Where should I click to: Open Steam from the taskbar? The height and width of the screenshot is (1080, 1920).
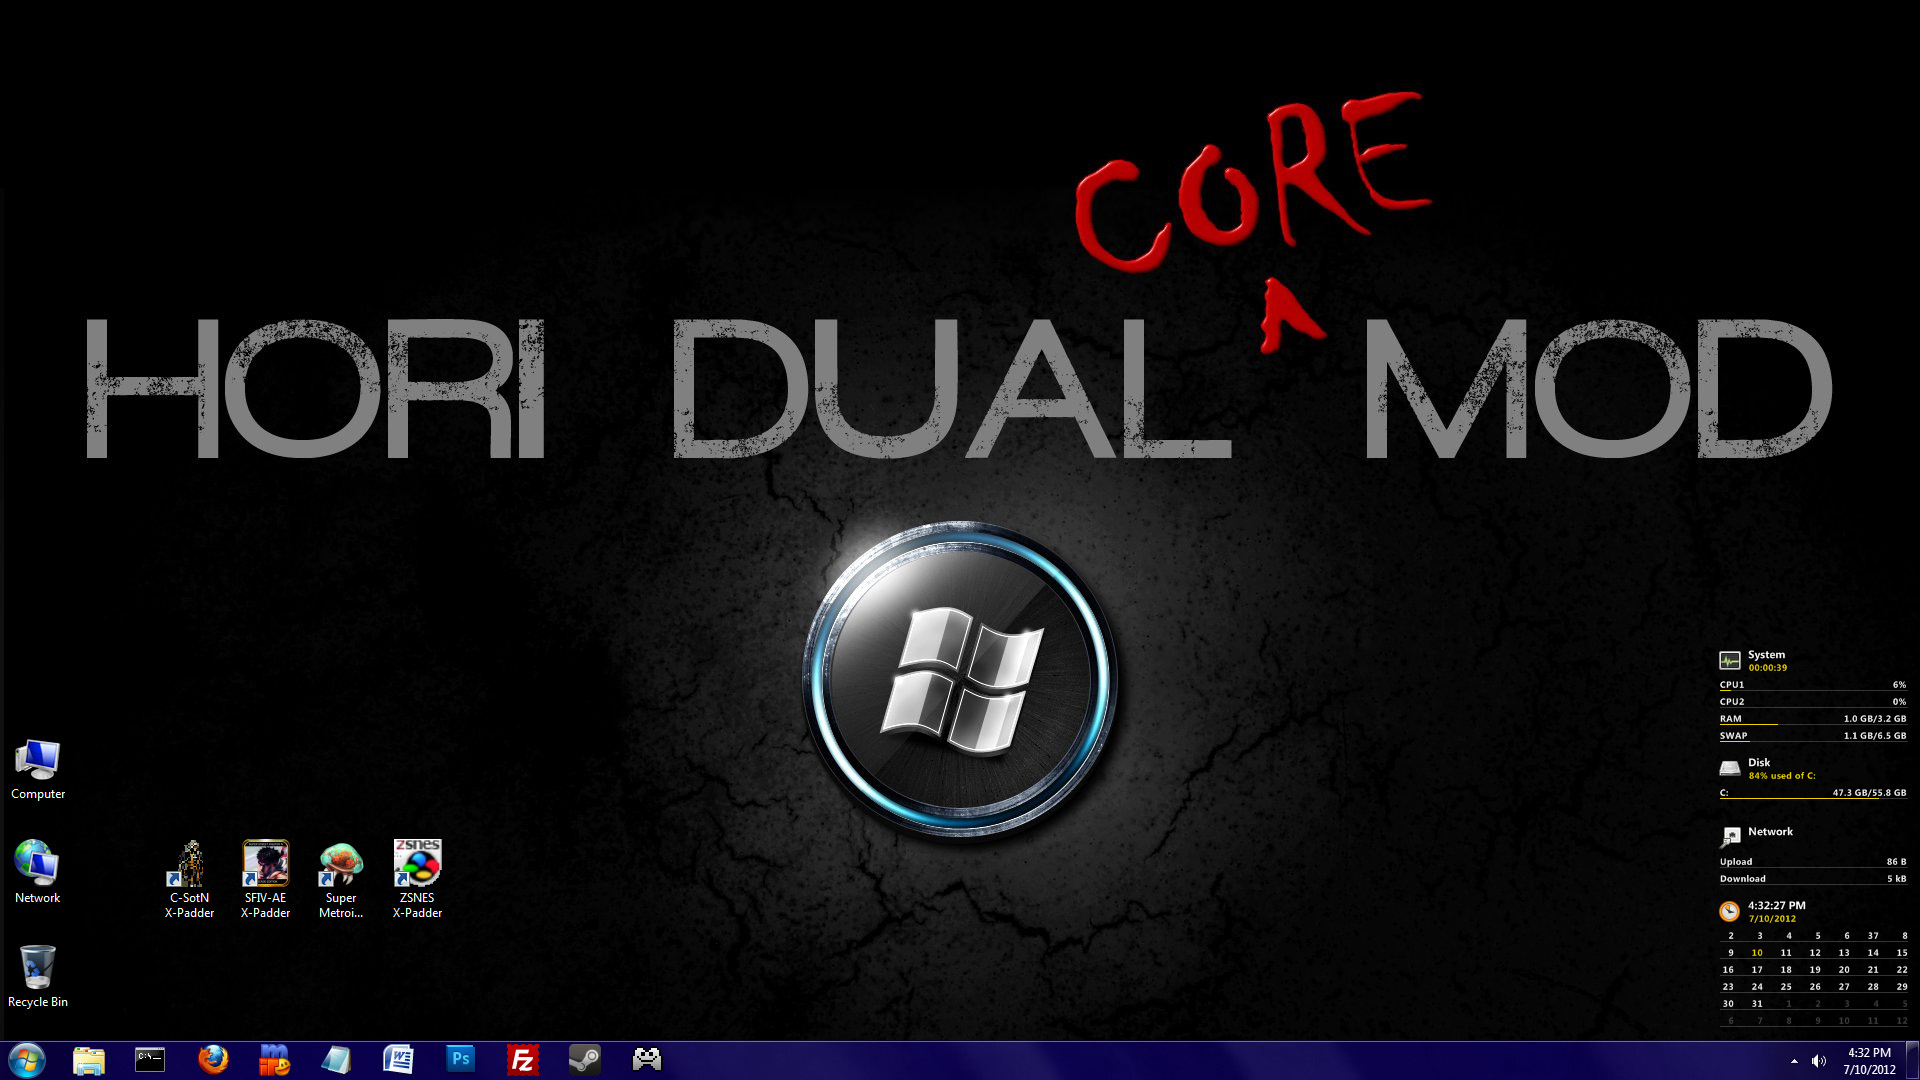tap(584, 1060)
